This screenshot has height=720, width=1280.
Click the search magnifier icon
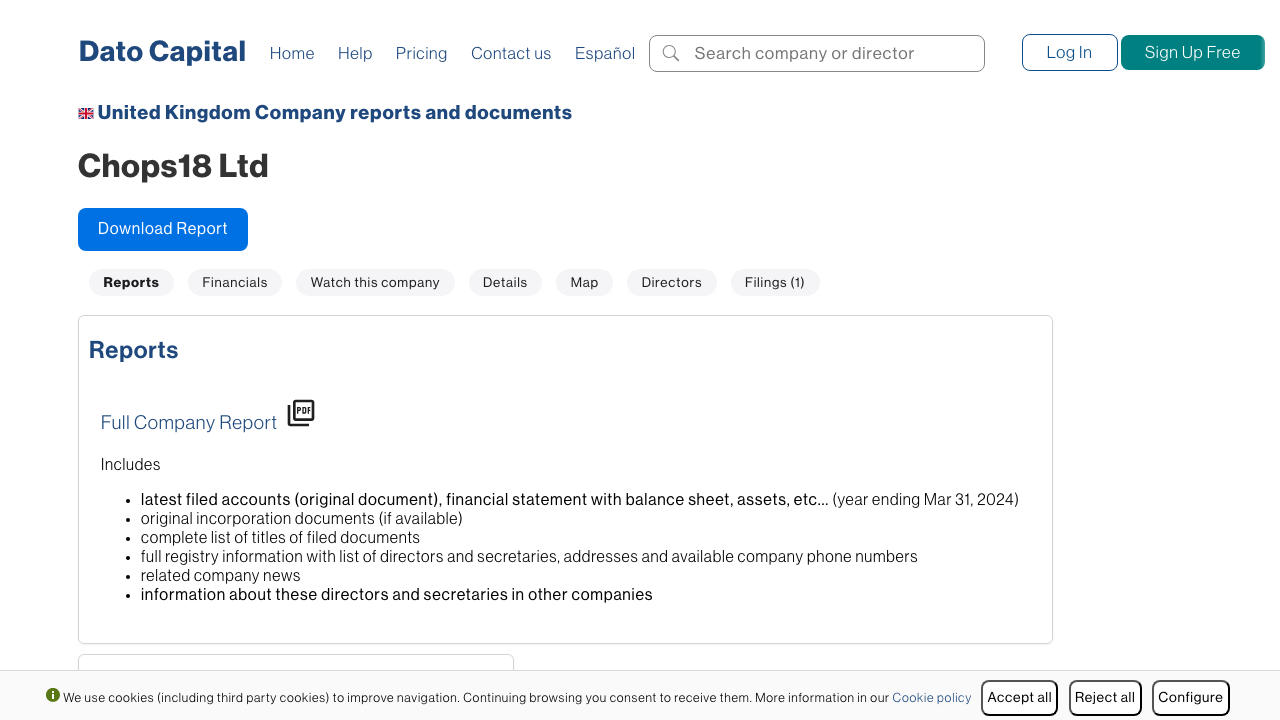point(671,53)
